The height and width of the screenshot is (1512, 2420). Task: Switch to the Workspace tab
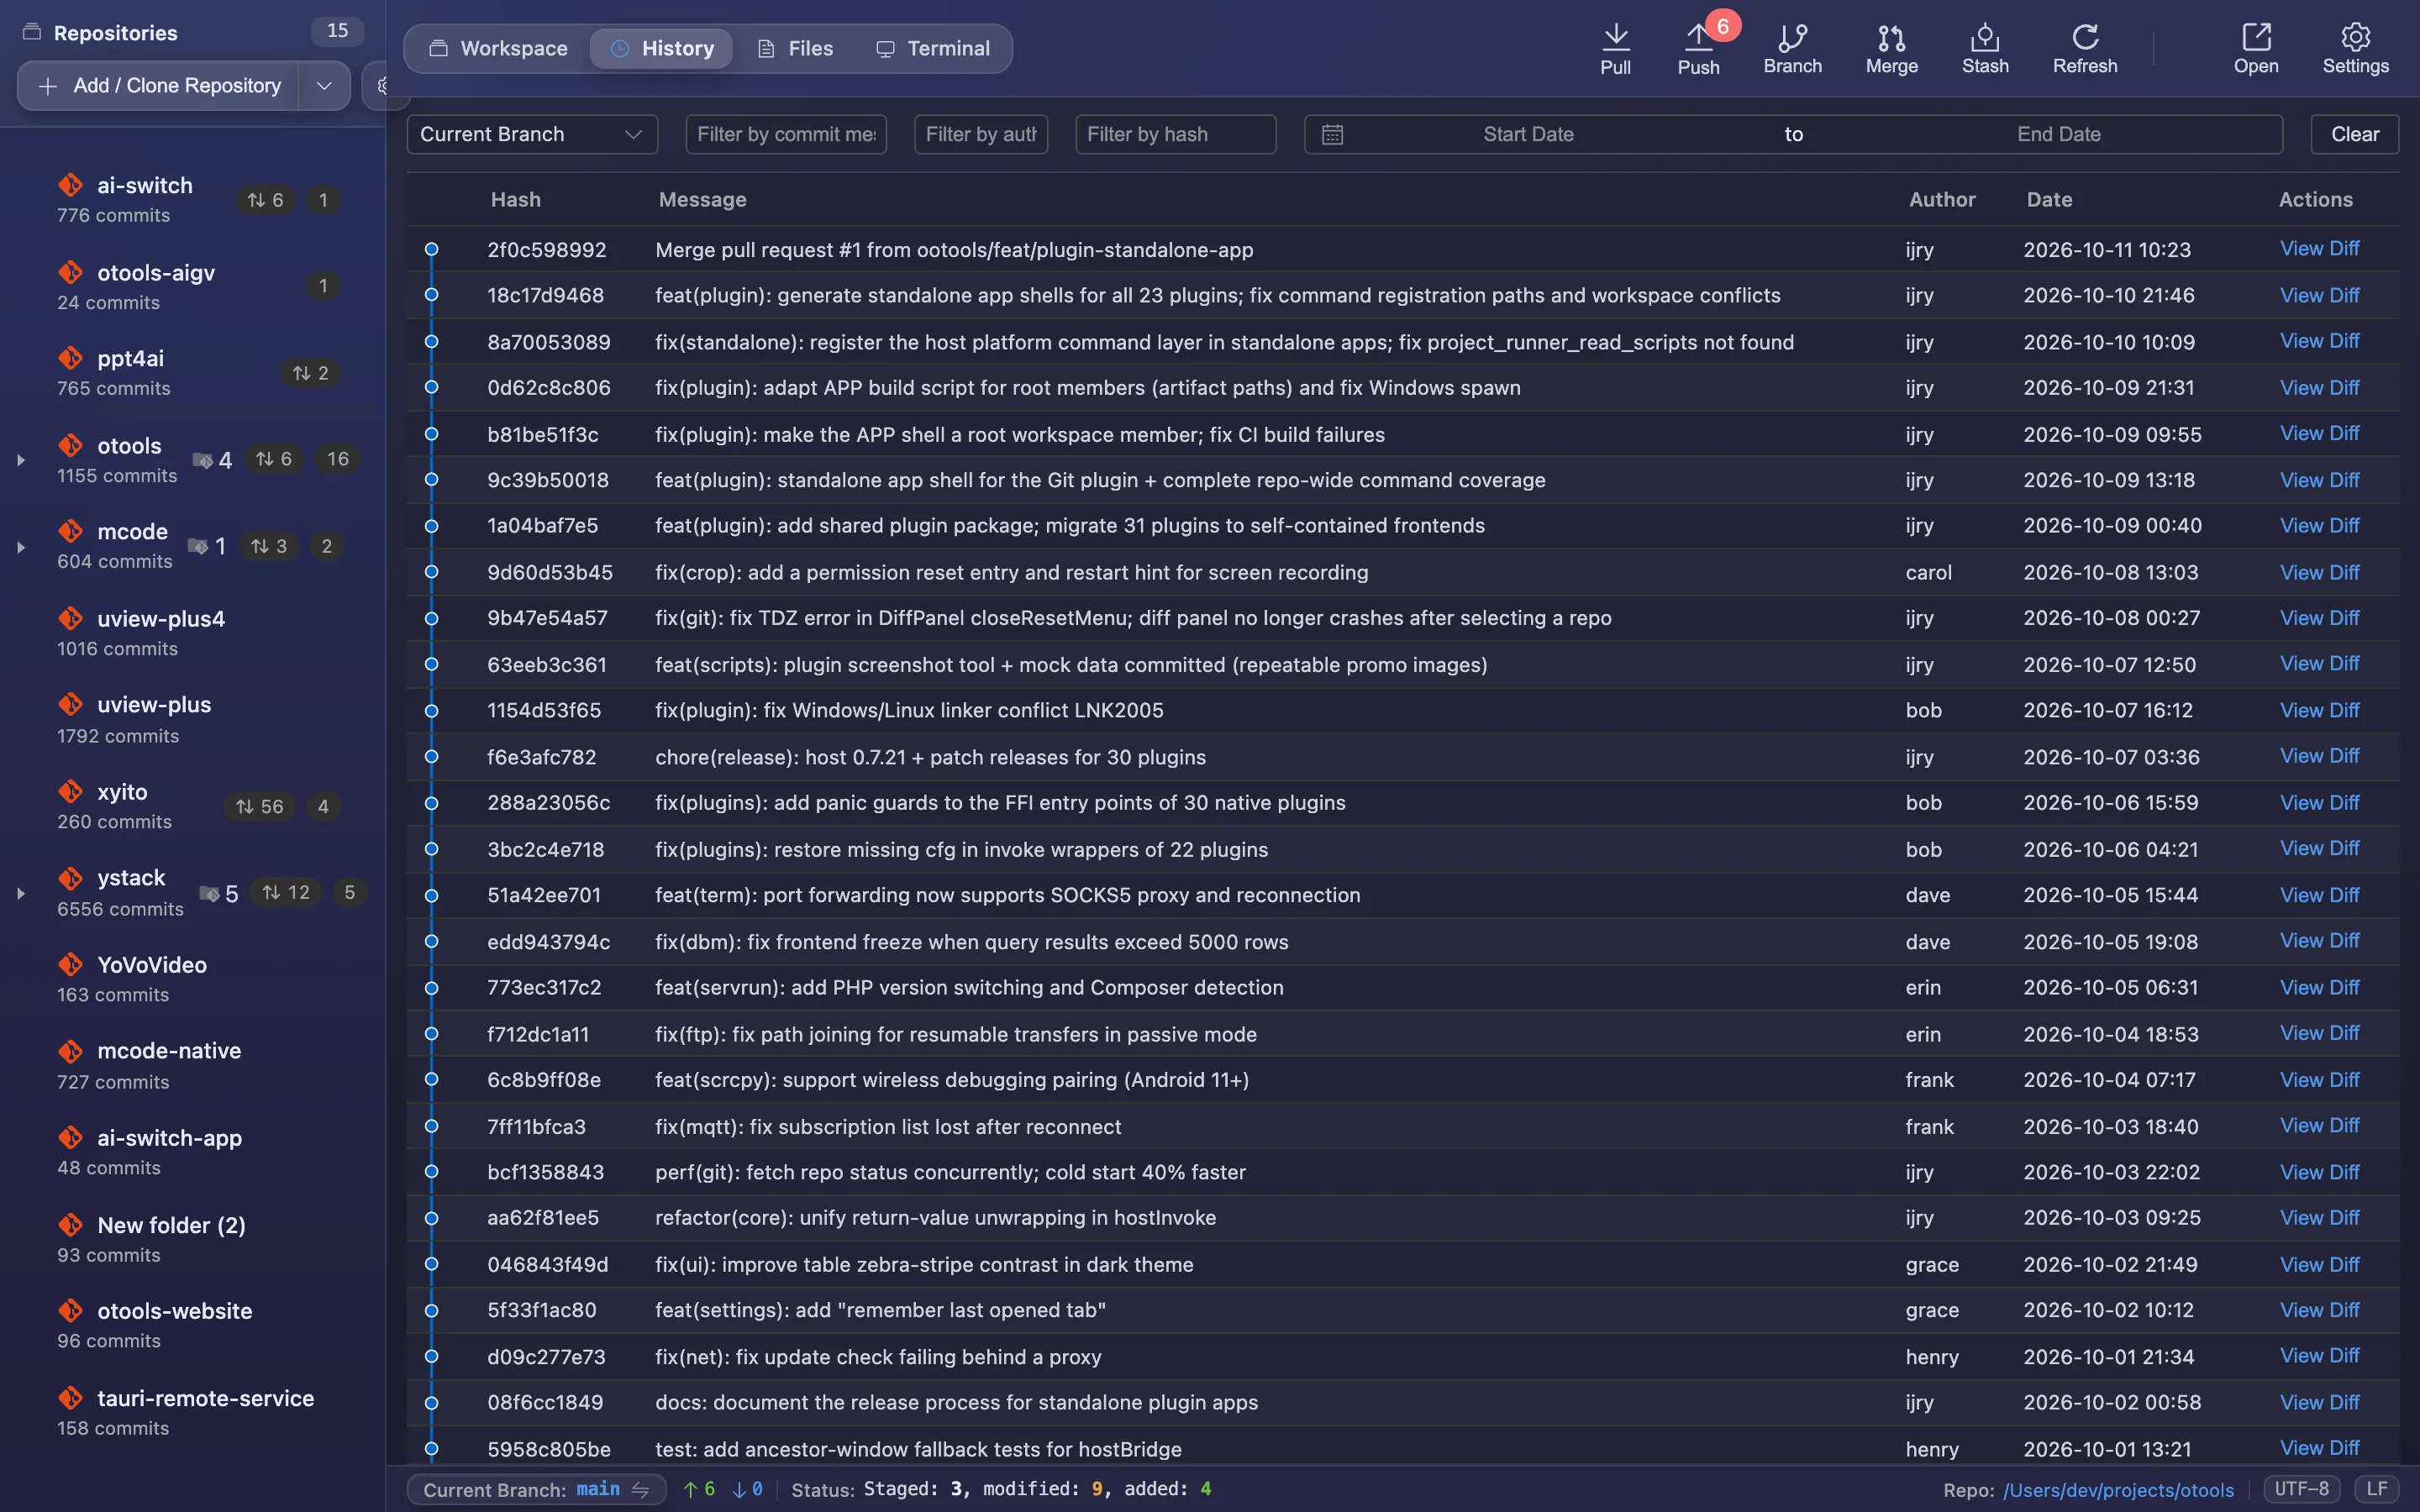pos(498,48)
